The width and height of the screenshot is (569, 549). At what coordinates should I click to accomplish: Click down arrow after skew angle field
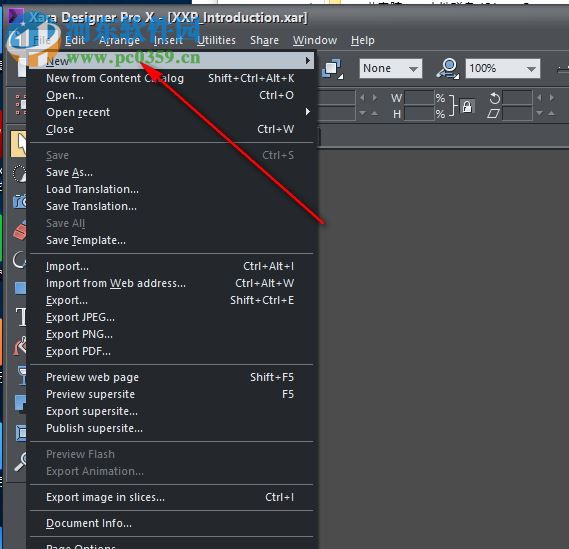[x=539, y=113]
